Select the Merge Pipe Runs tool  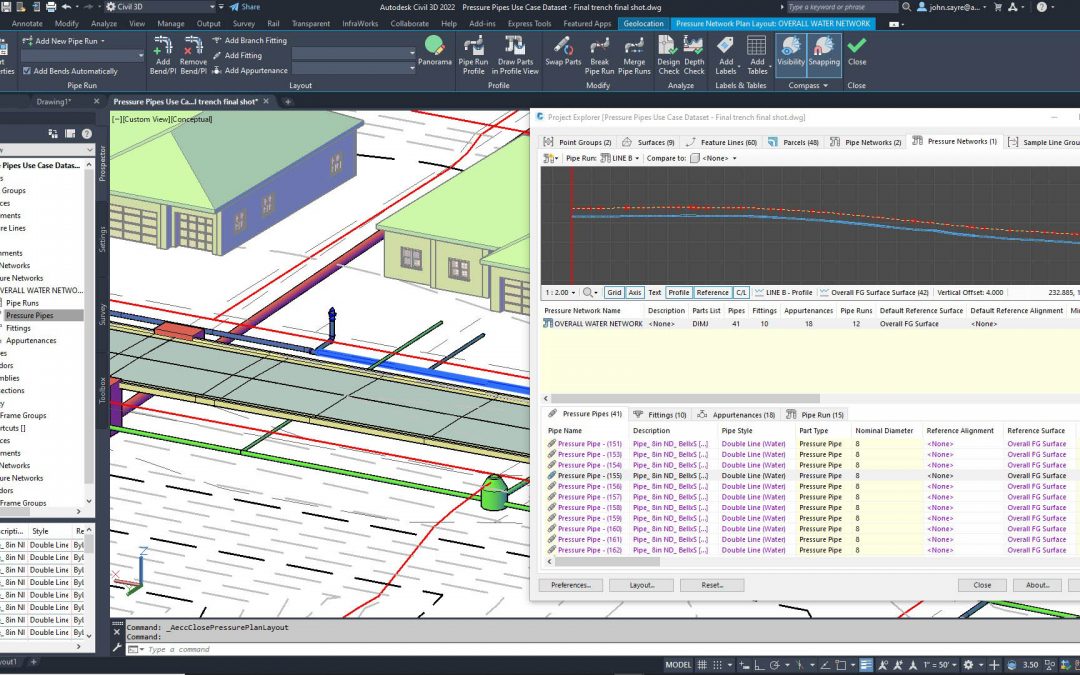tap(634, 55)
